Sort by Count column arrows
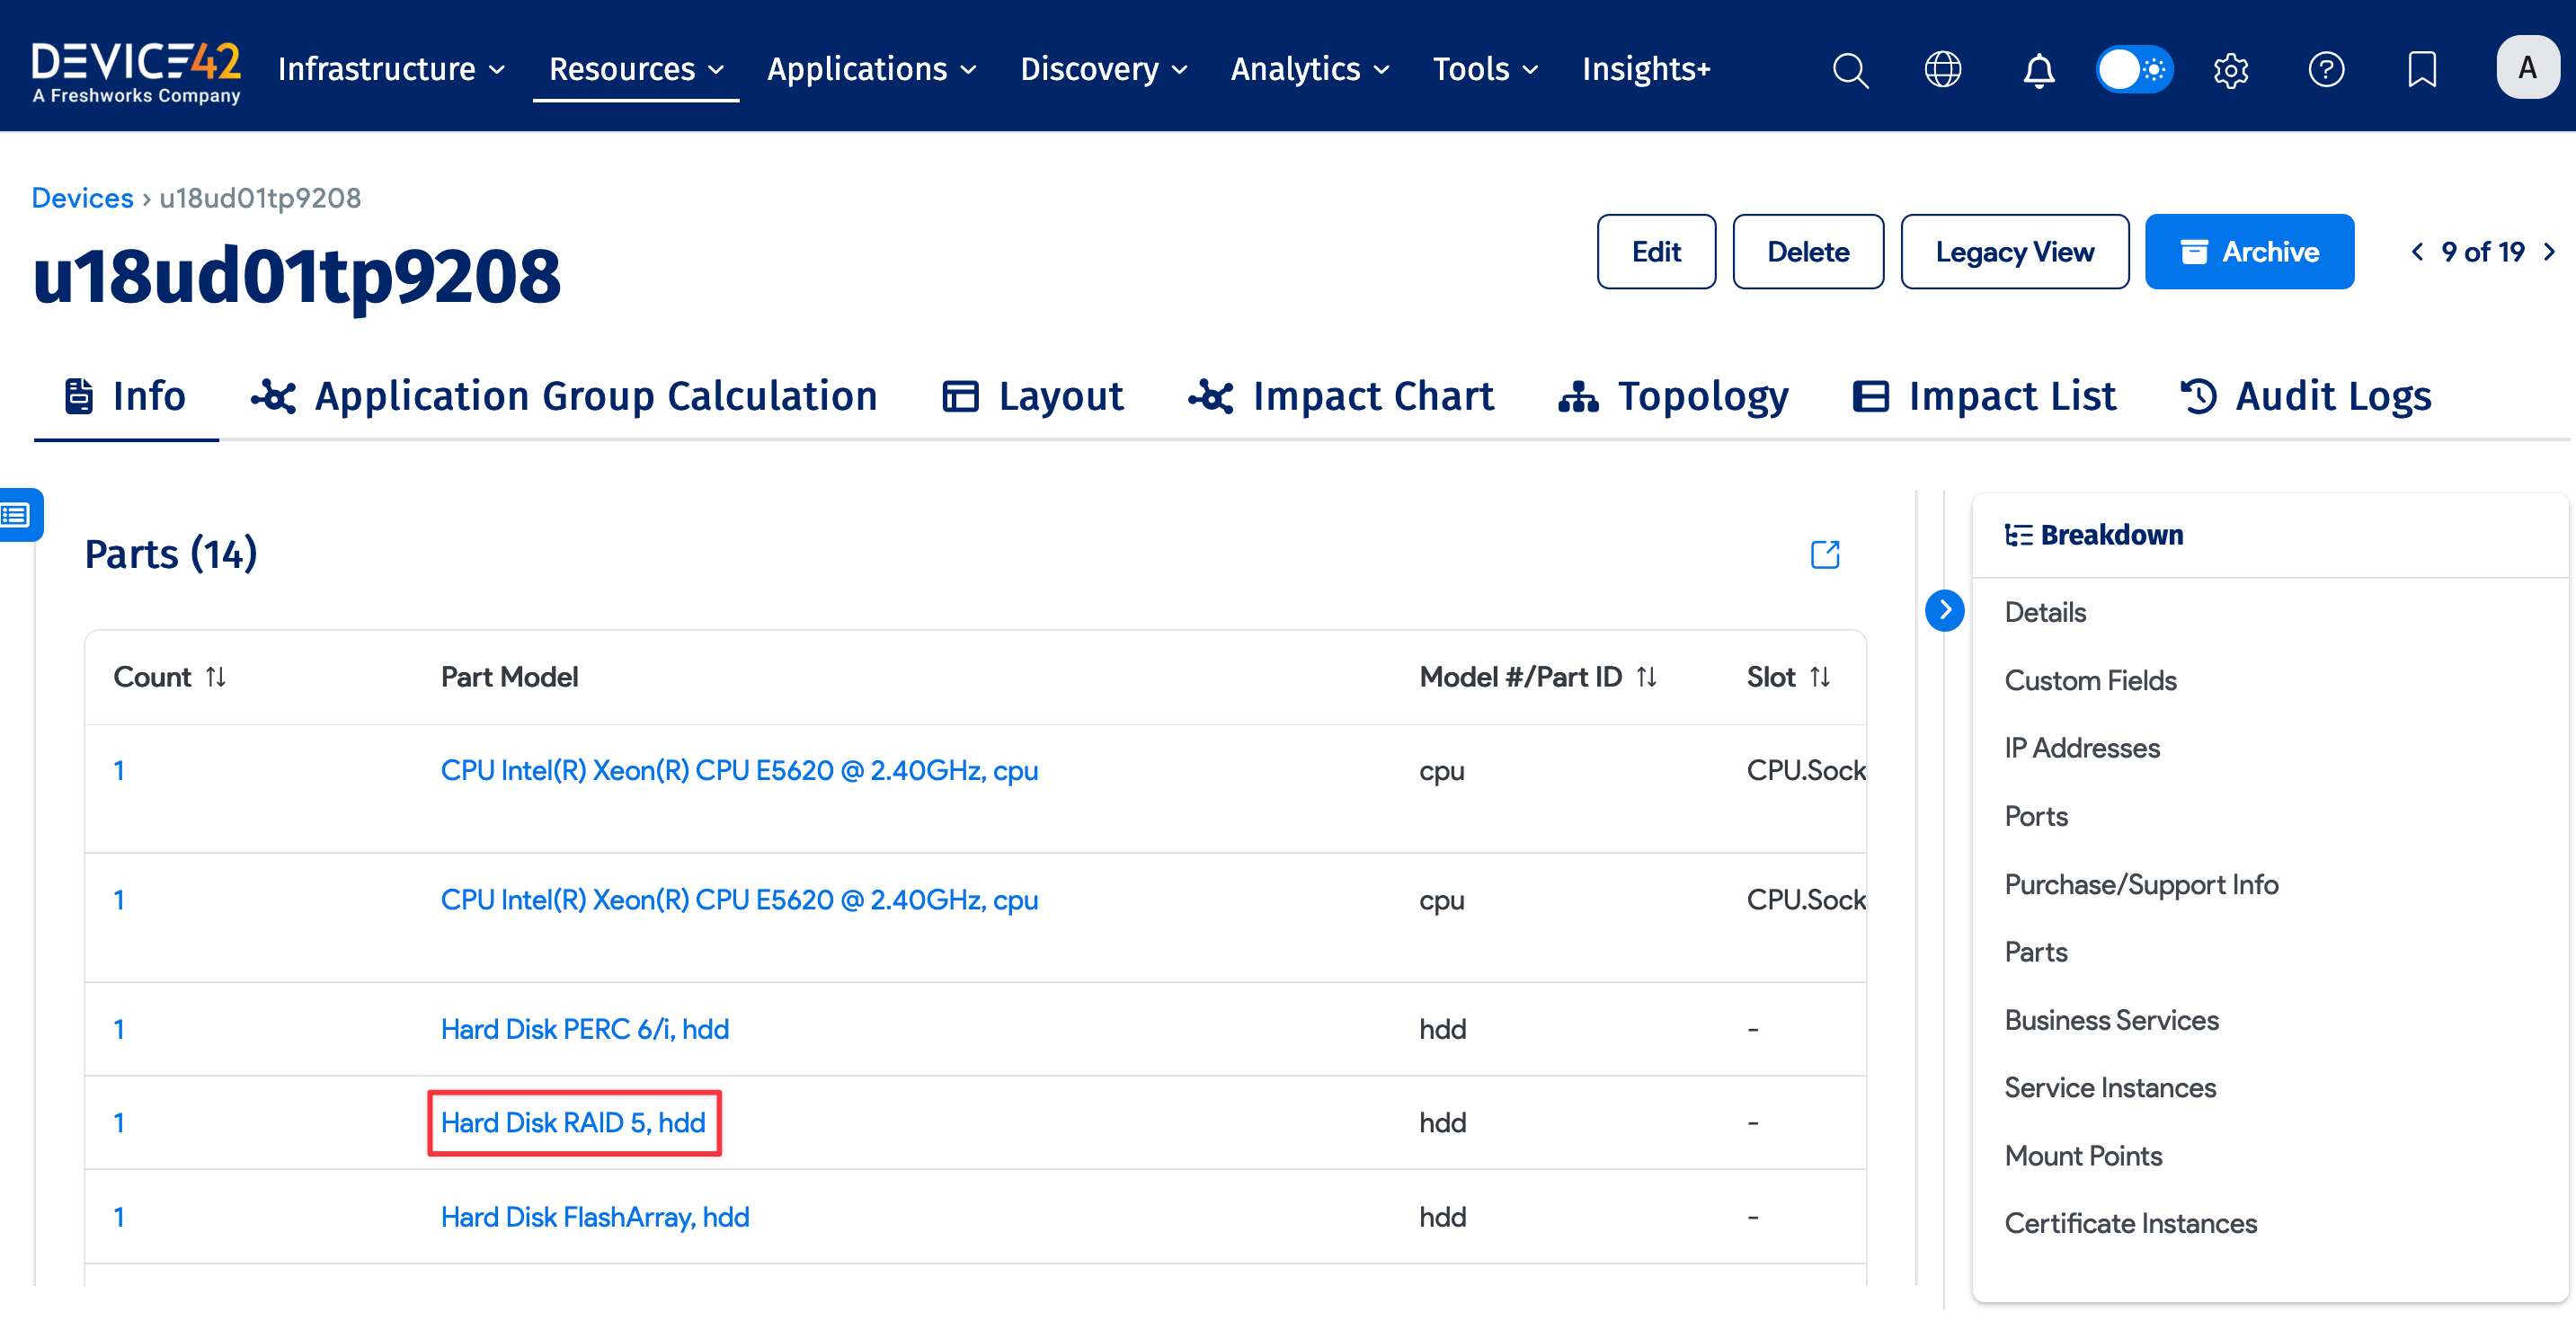 (x=215, y=677)
